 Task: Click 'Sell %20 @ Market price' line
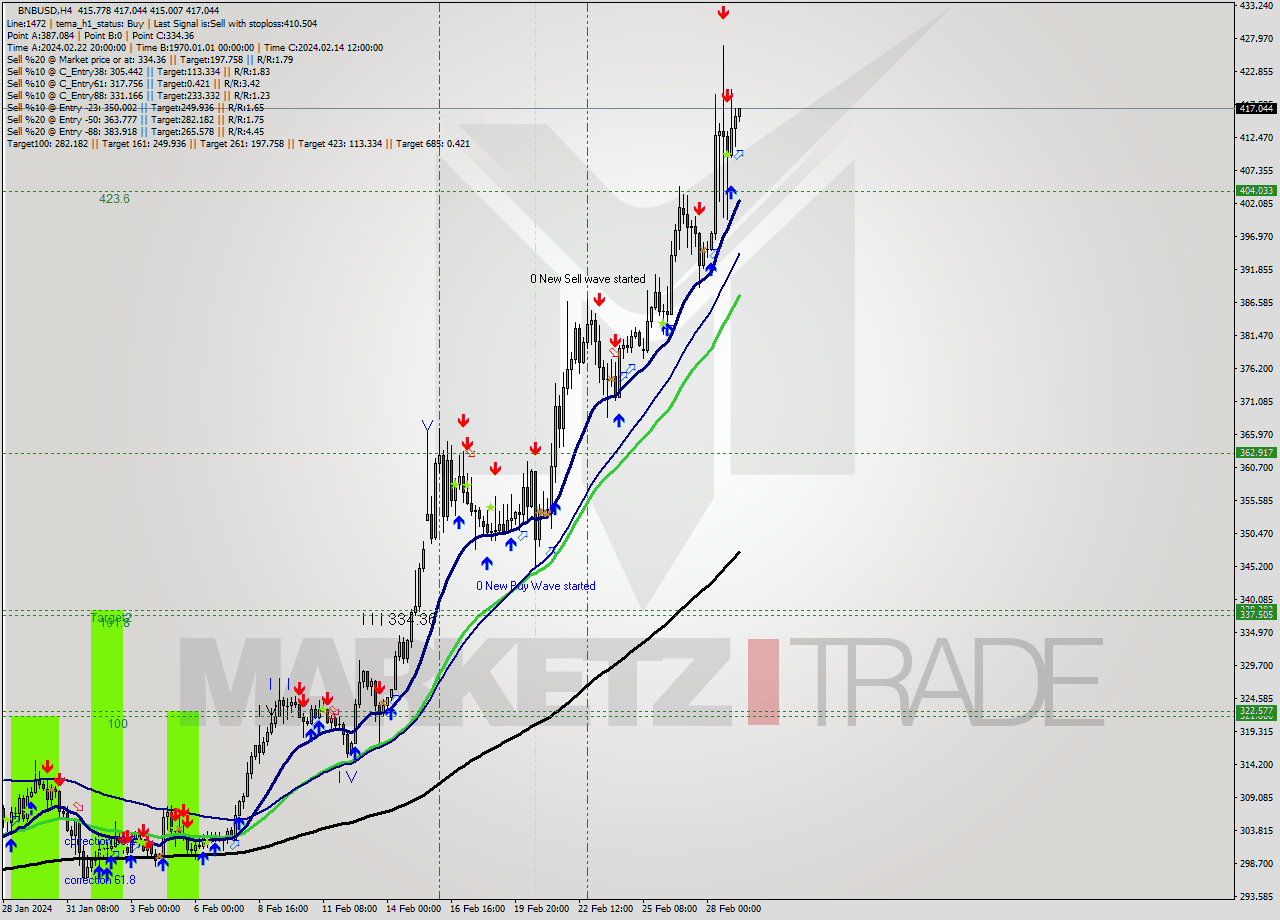pyautogui.click(x=149, y=59)
